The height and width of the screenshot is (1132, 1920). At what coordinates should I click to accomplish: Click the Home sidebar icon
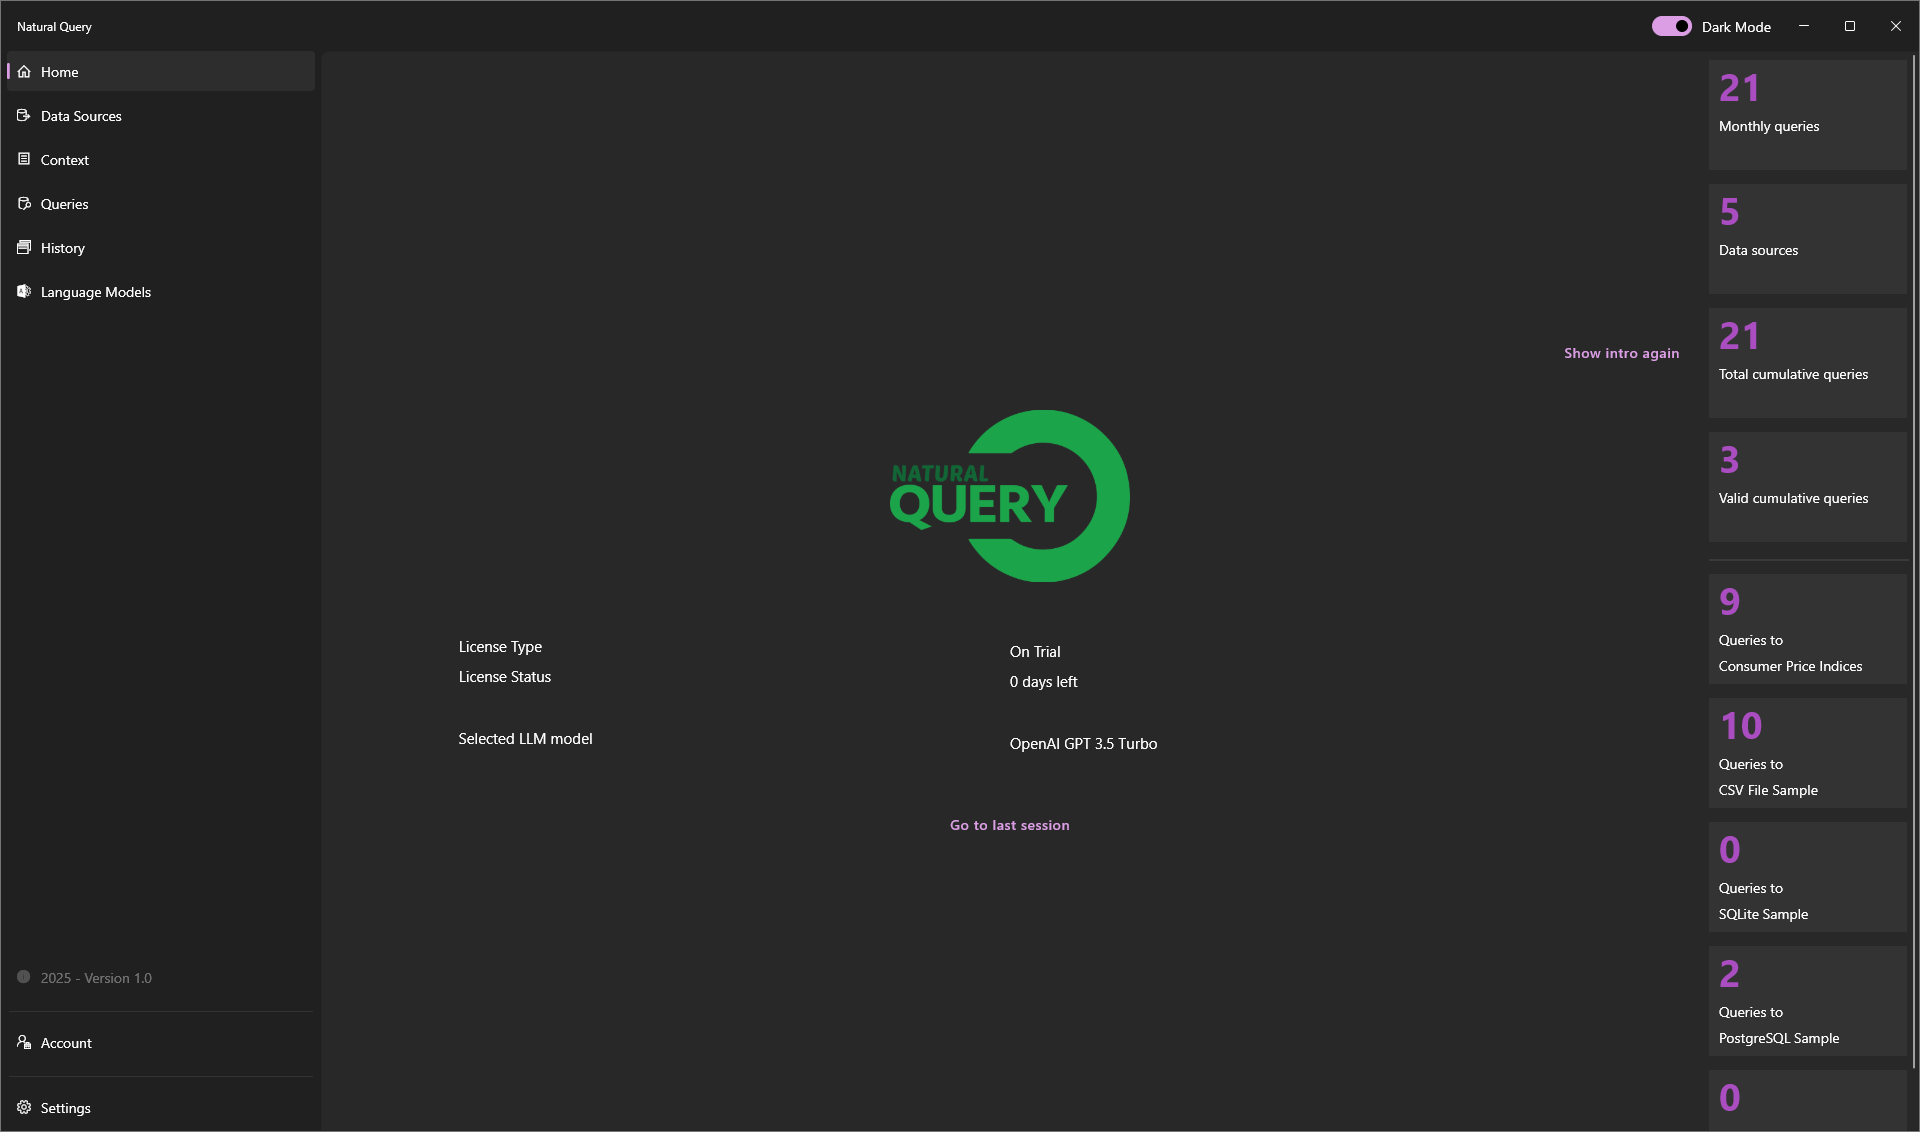24,72
